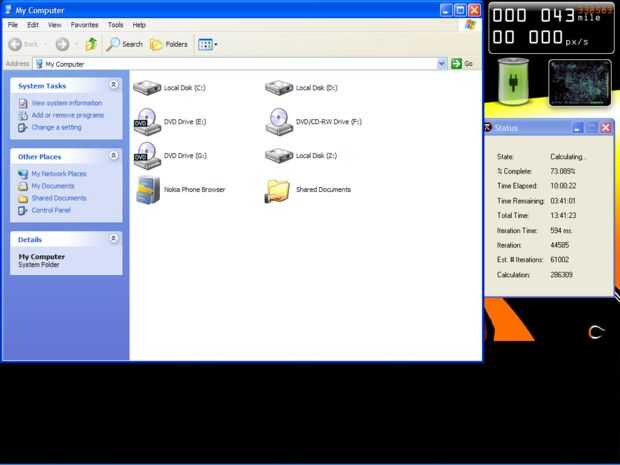Select the DVD/CD-RW Drive (F:) icon

point(279,122)
